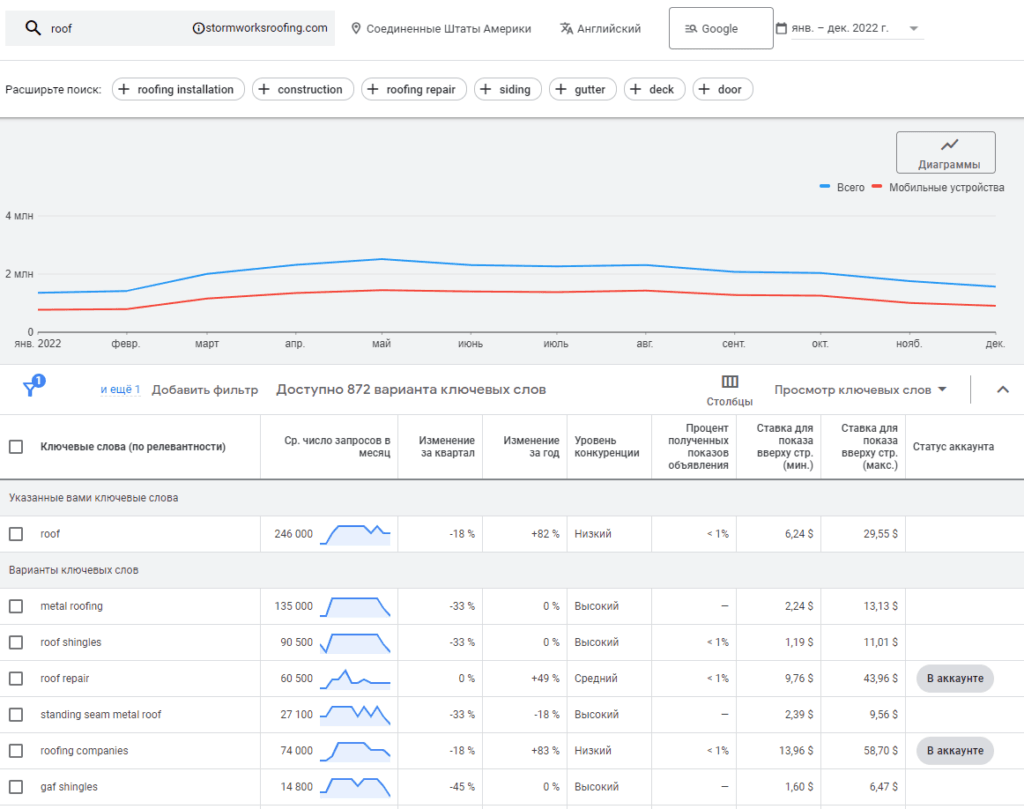
Task: Click trend sparkline for roof shingles
Action: [x=355, y=642]
